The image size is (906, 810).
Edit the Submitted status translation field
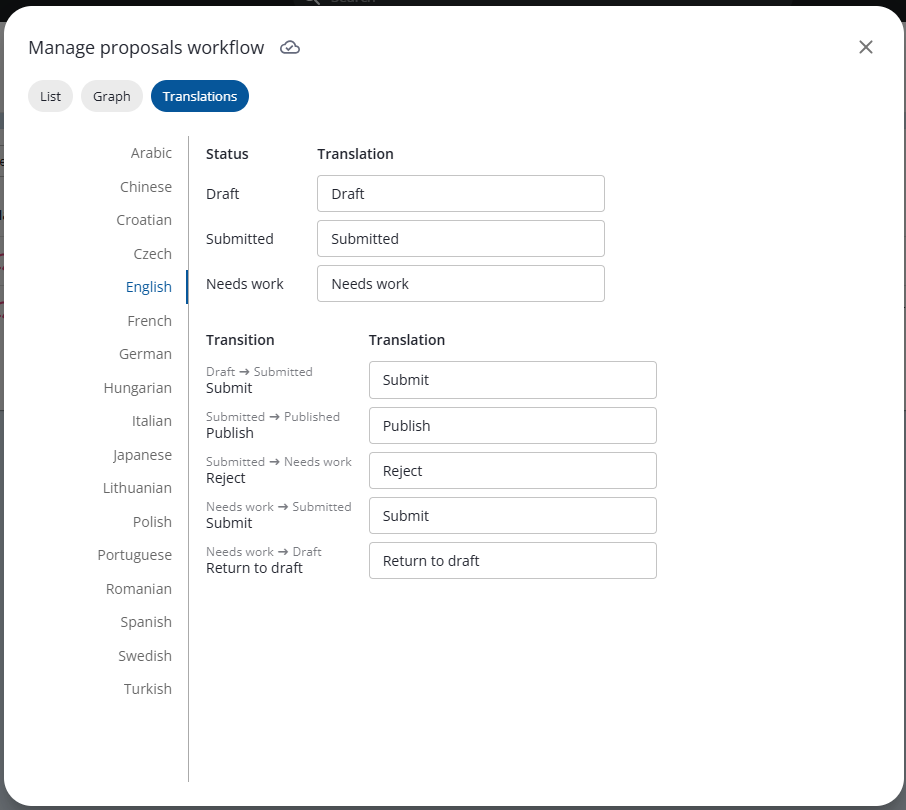(x=460, y=239)
